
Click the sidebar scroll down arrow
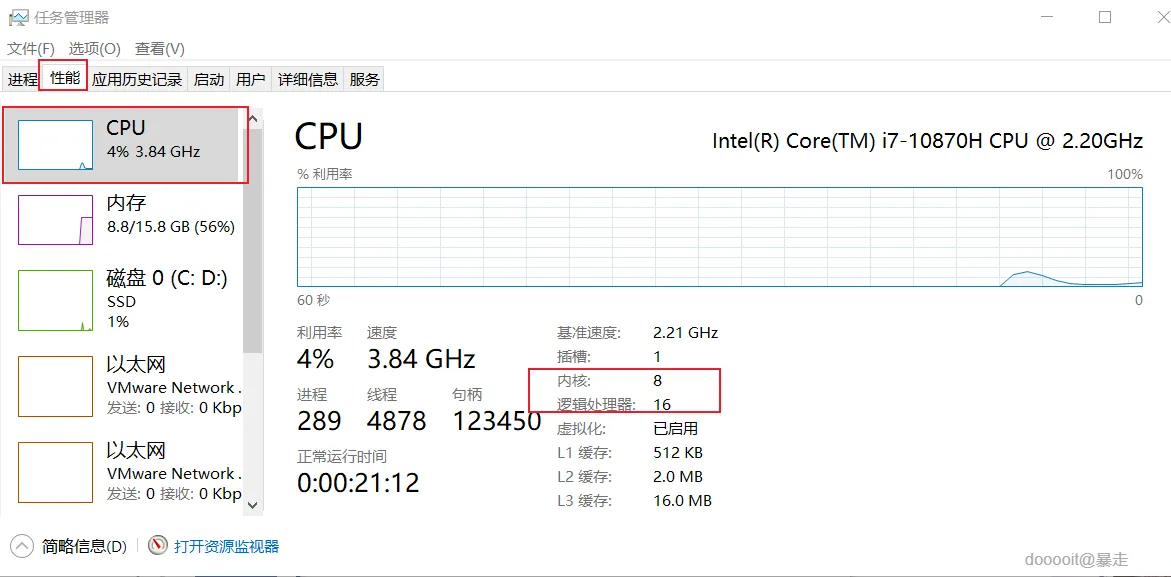(x=253, y=505)
